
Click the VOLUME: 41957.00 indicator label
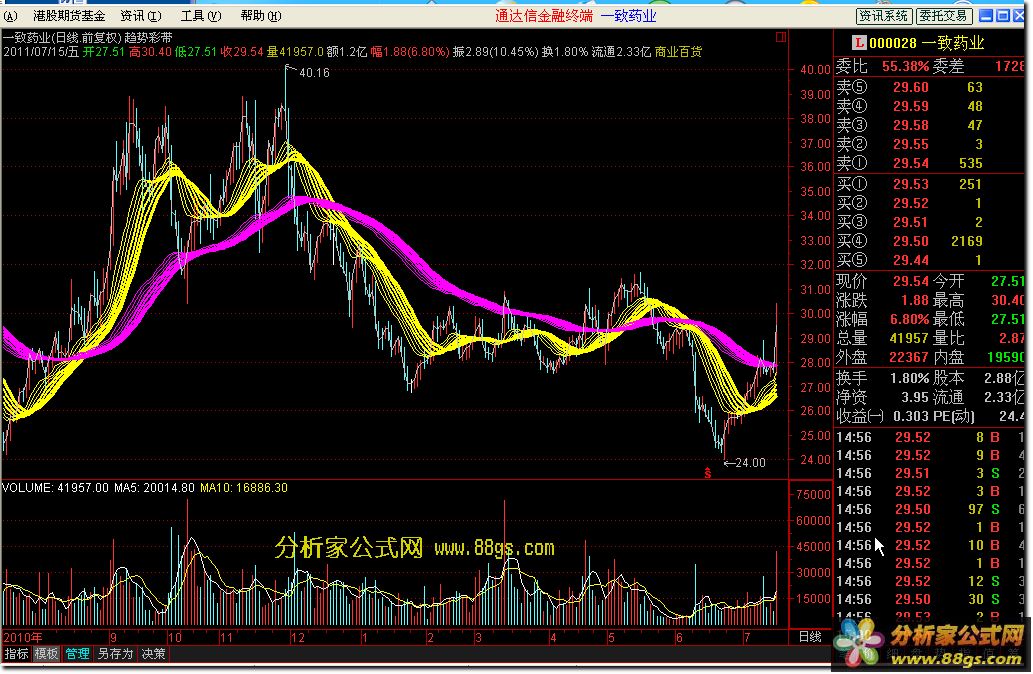point(55,488)
